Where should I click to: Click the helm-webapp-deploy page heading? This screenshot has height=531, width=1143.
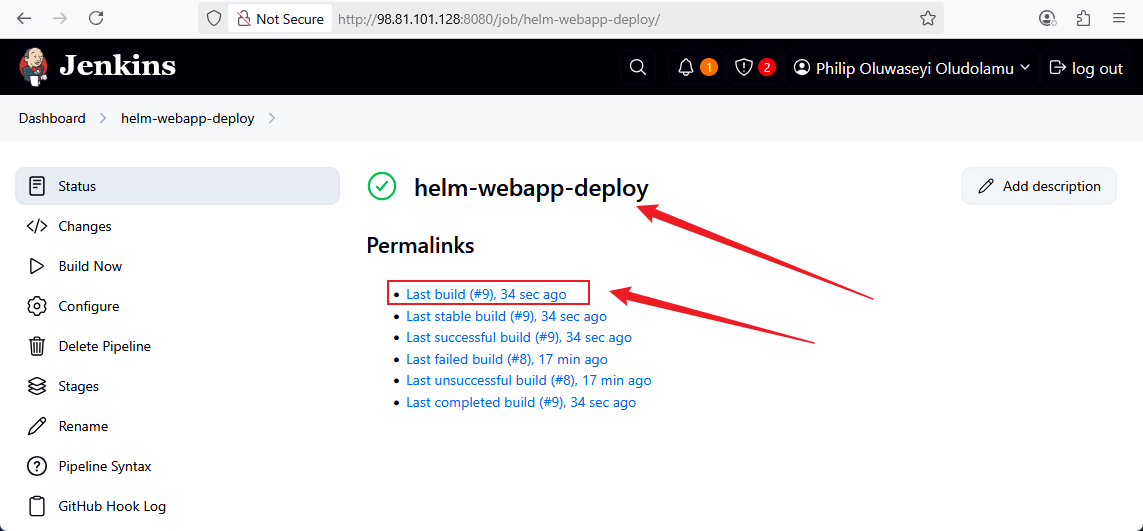pyautogui.click(x=531, y=188)
